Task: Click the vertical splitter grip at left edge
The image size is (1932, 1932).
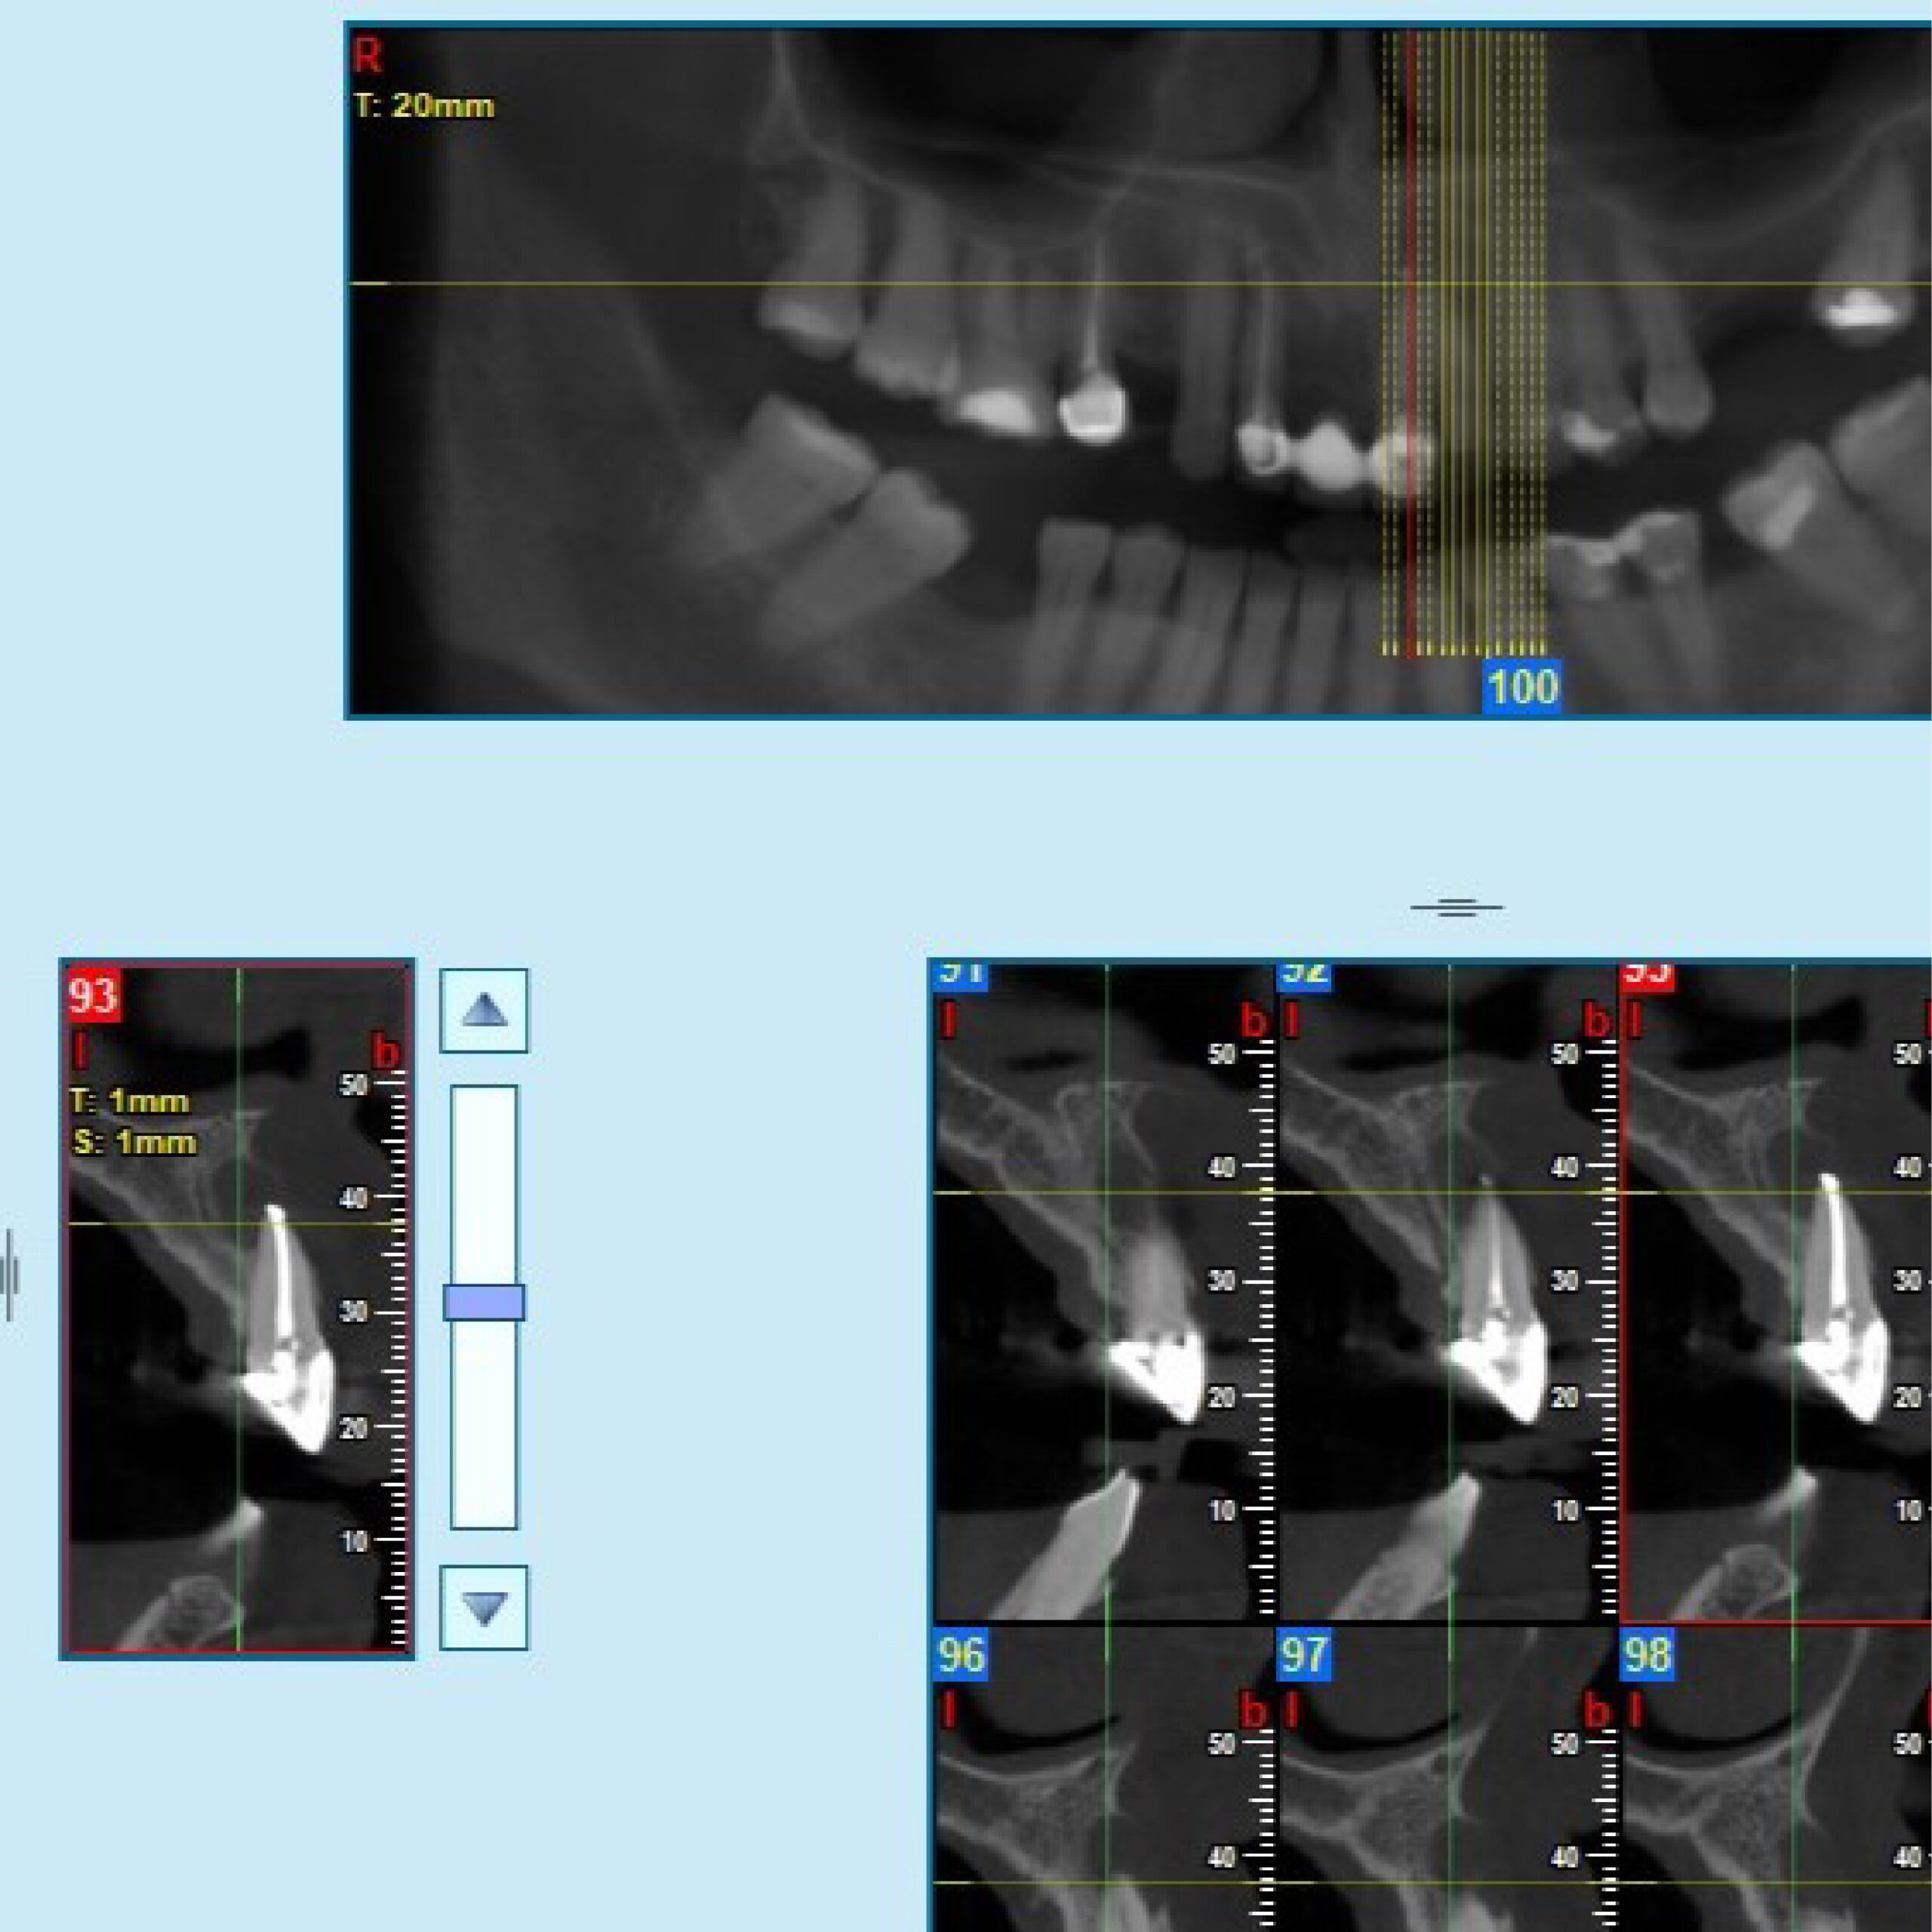Action: click(10, 1275)
